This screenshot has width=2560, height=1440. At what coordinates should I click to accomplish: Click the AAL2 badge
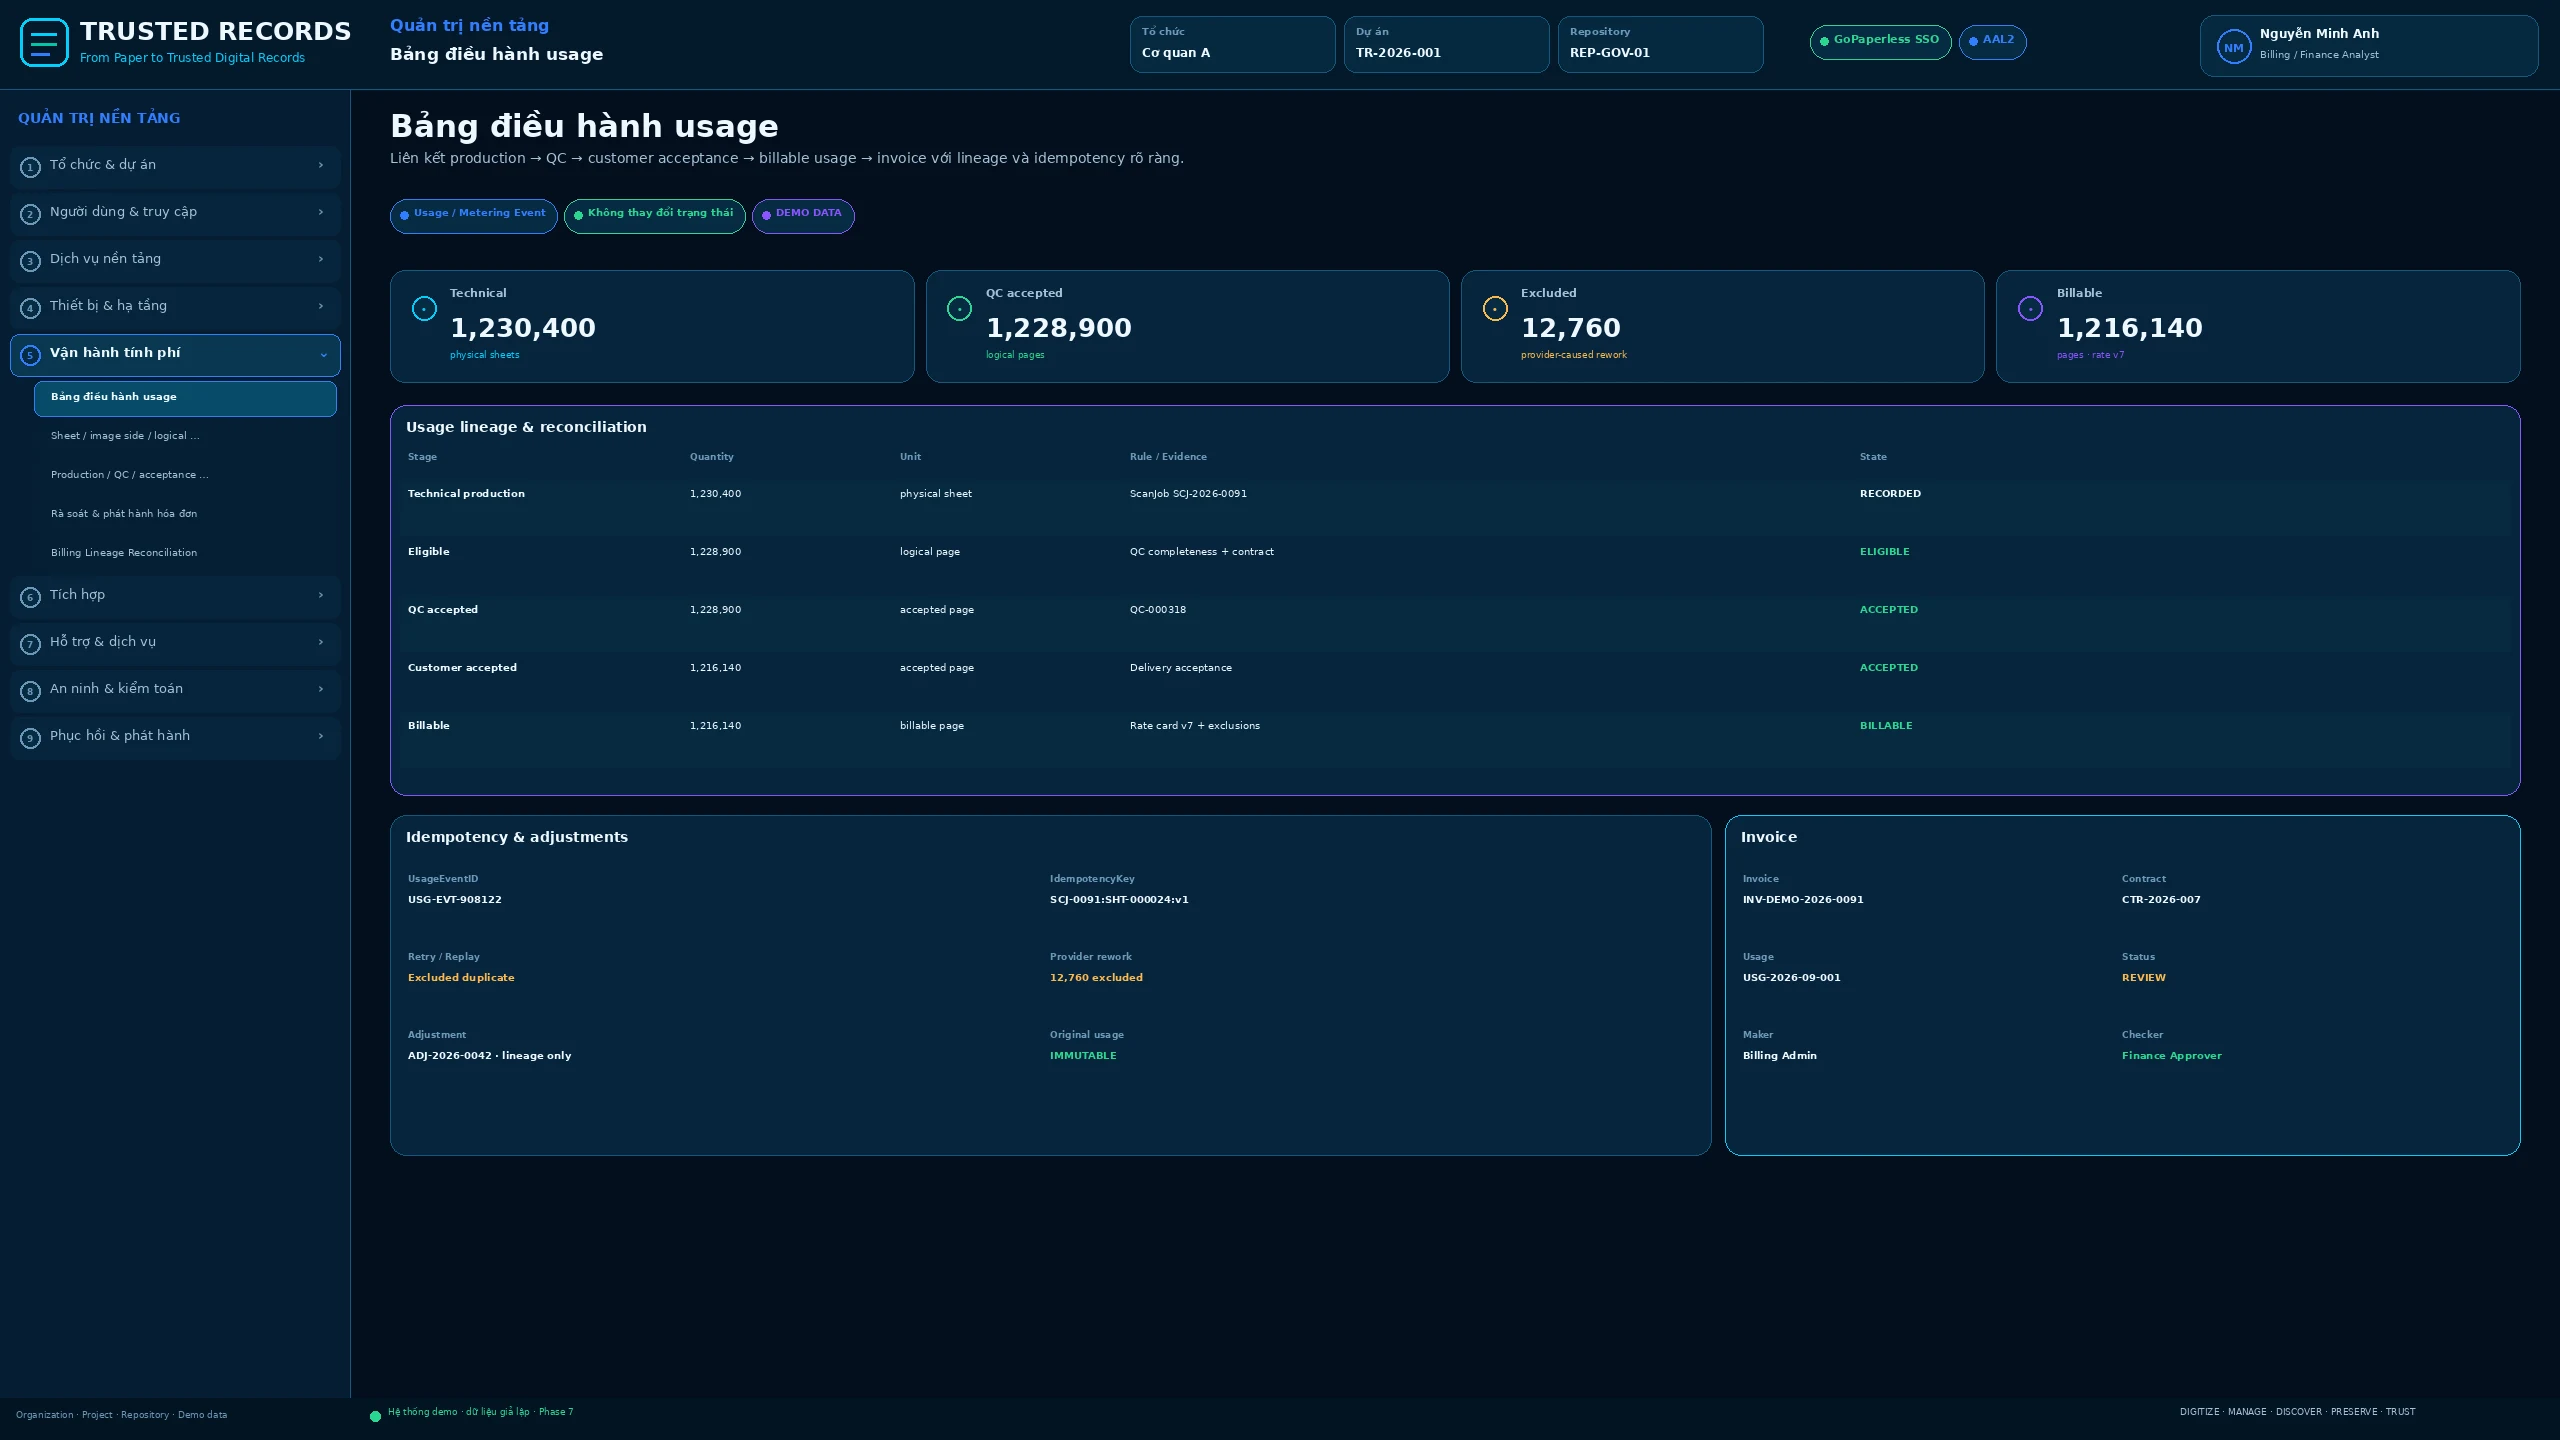point(1992,42)
